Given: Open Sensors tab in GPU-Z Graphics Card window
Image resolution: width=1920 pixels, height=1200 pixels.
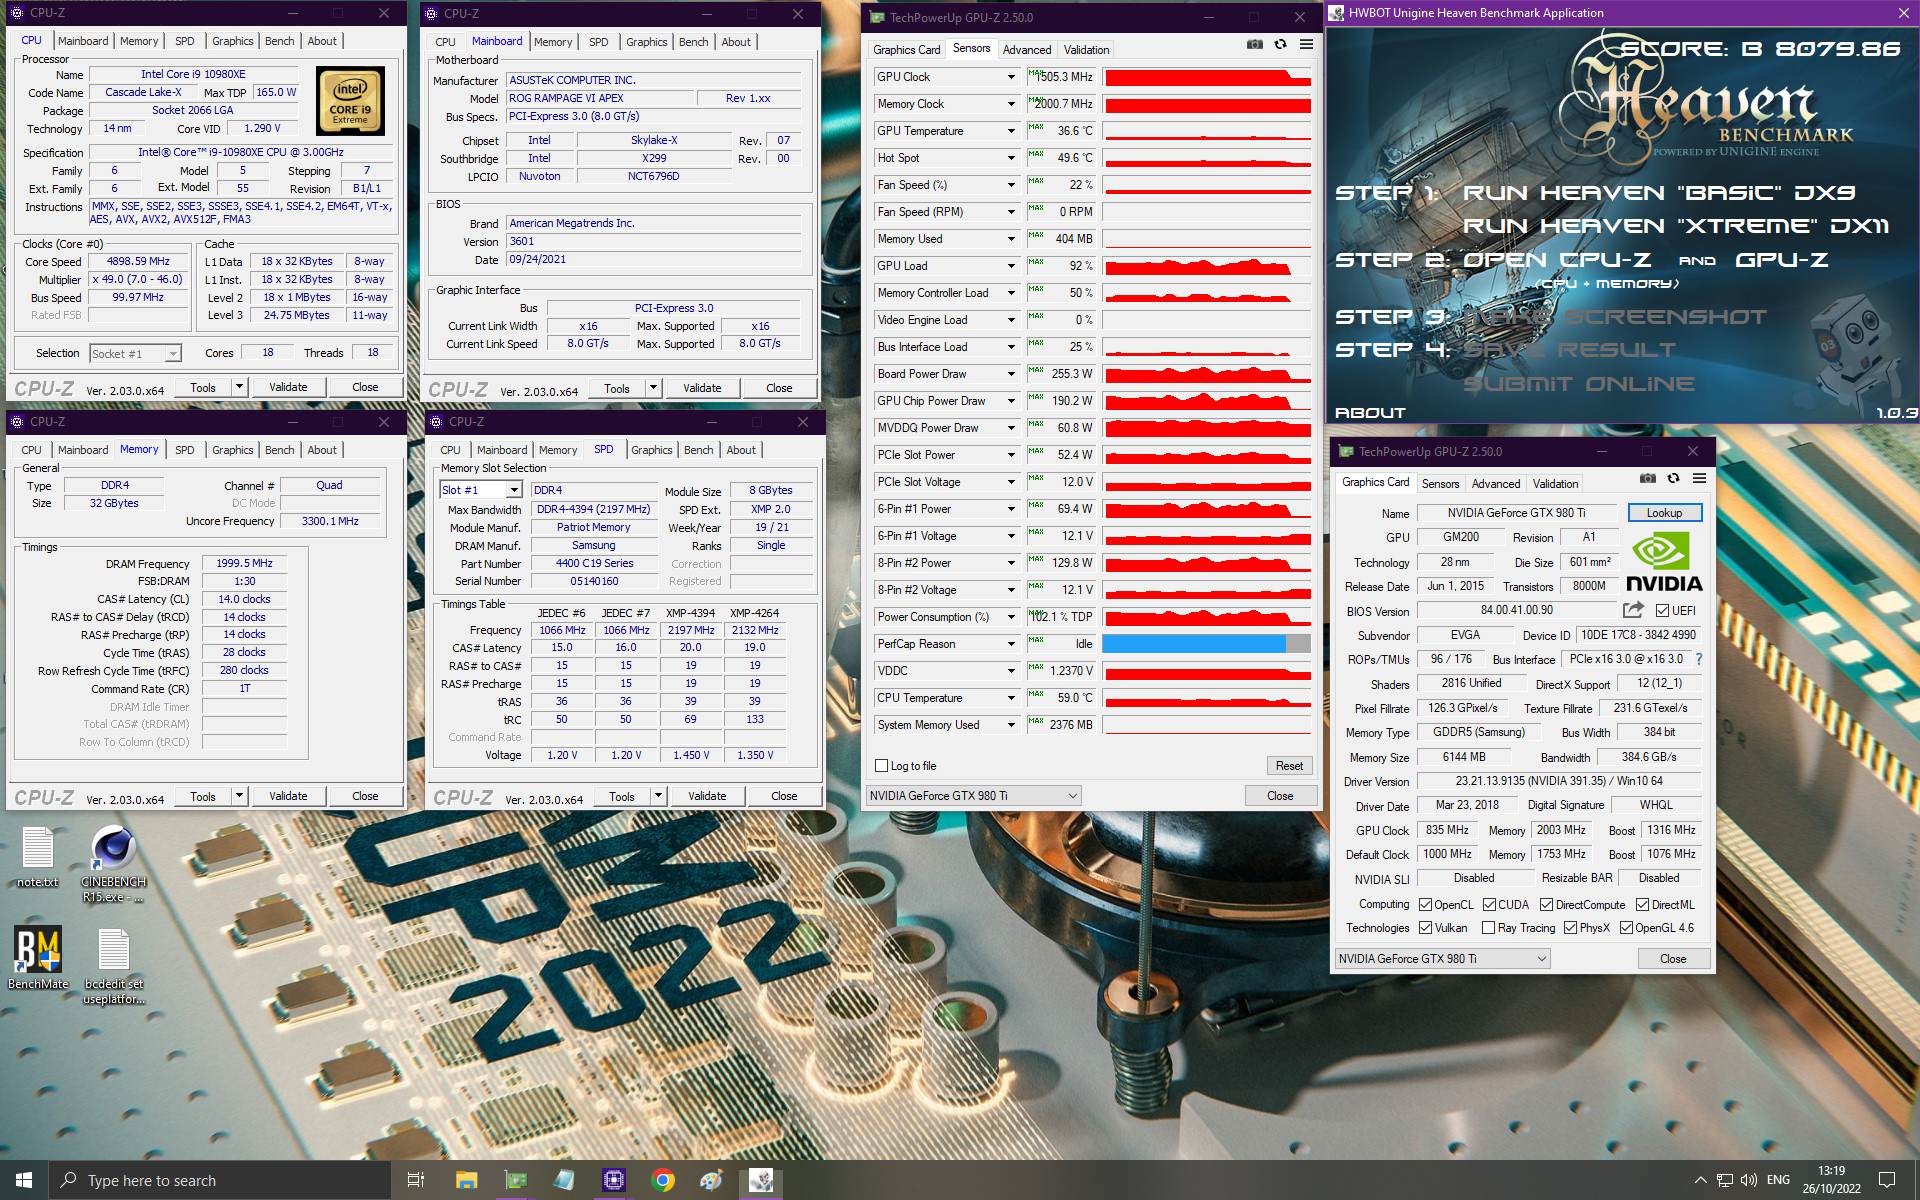Looking at the screenshot, I should [1440, 483].
